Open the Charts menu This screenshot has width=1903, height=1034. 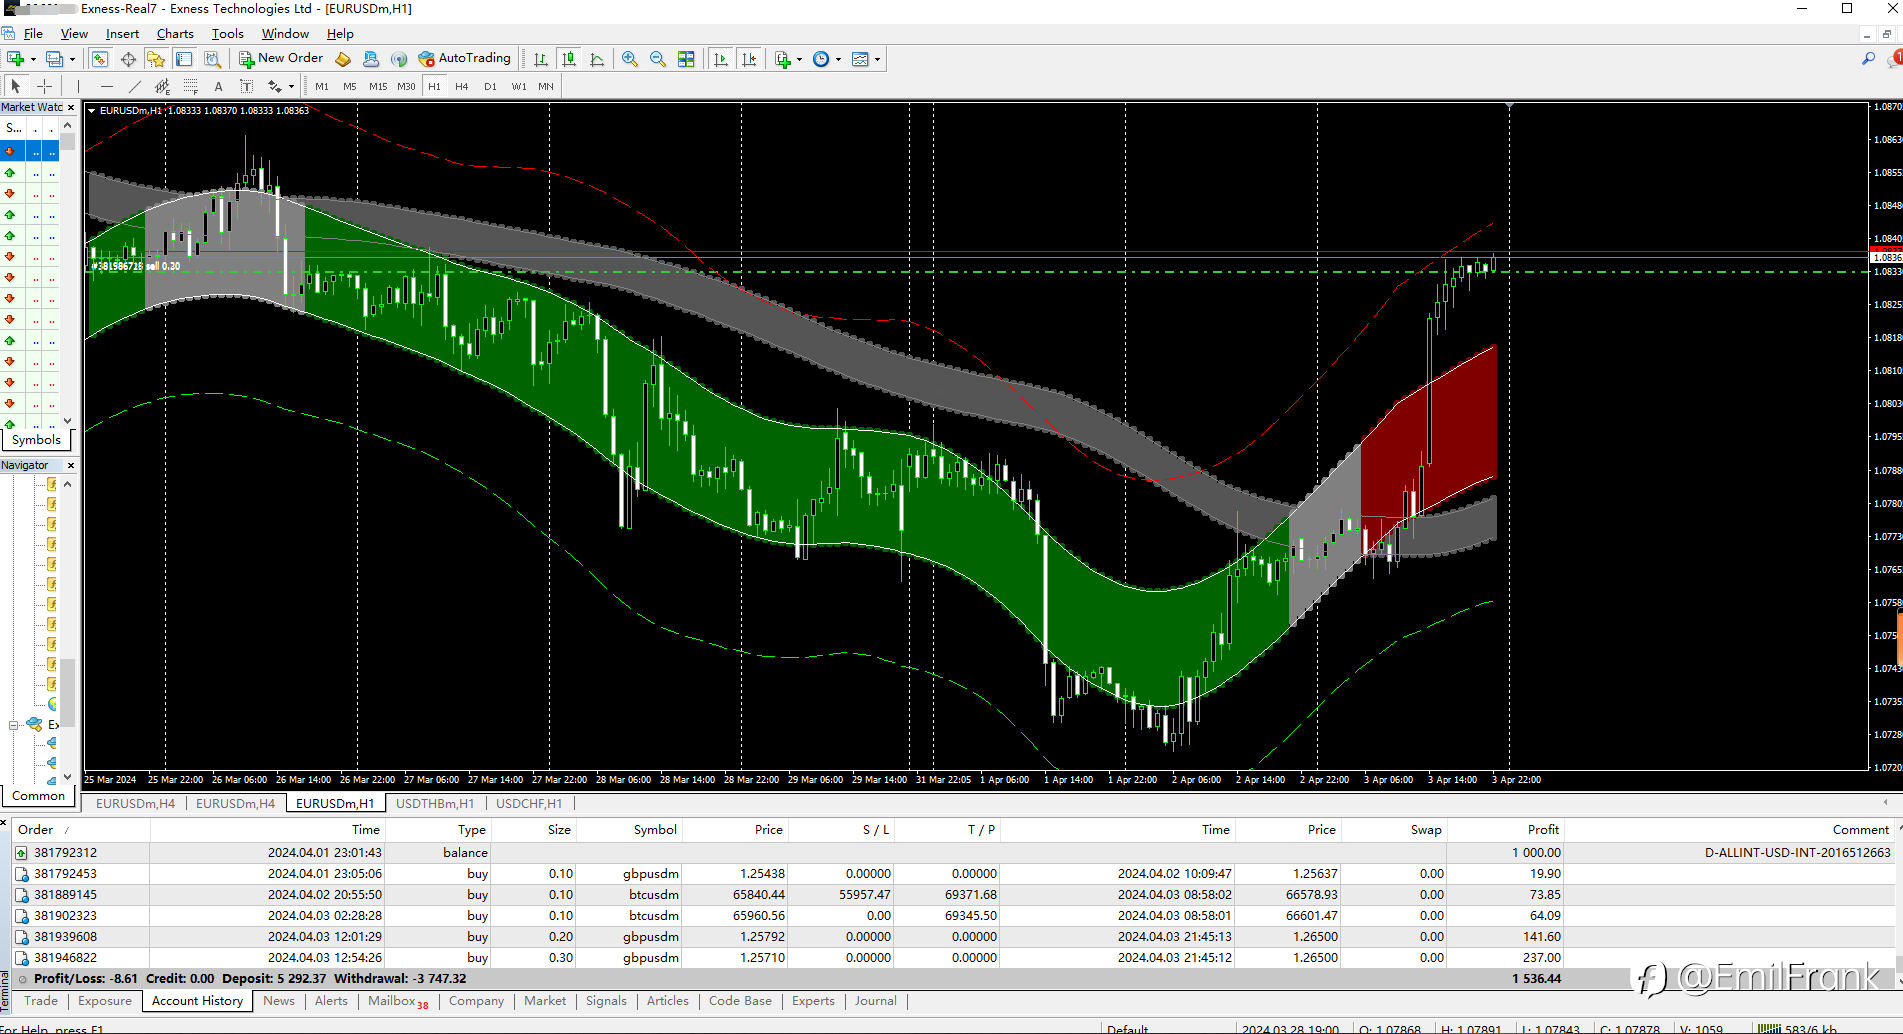(175, 34)
